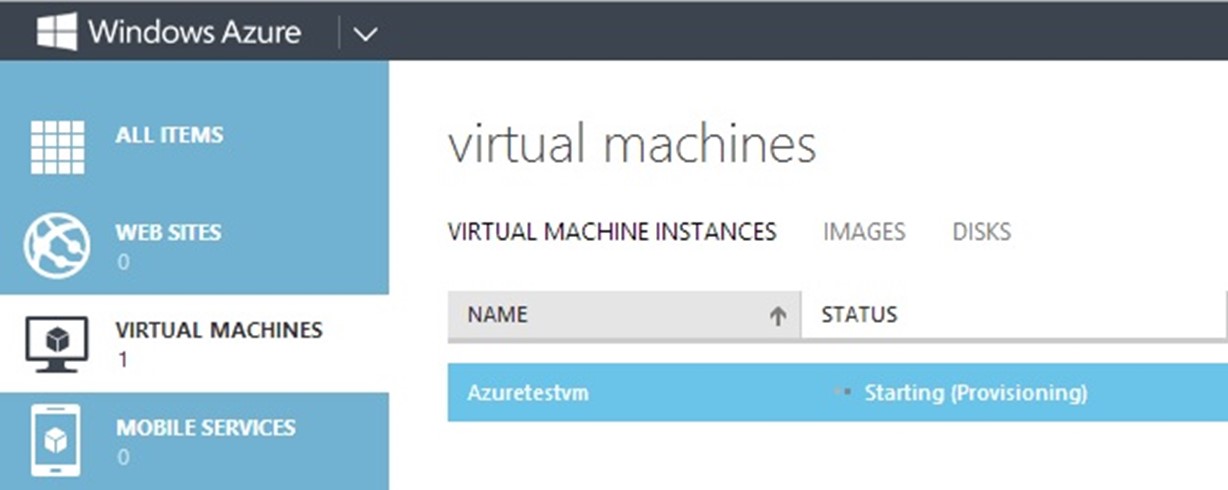Sort by the NAME column header
The width and height of the screenshot is (1228, 490).
coord(624,315)
